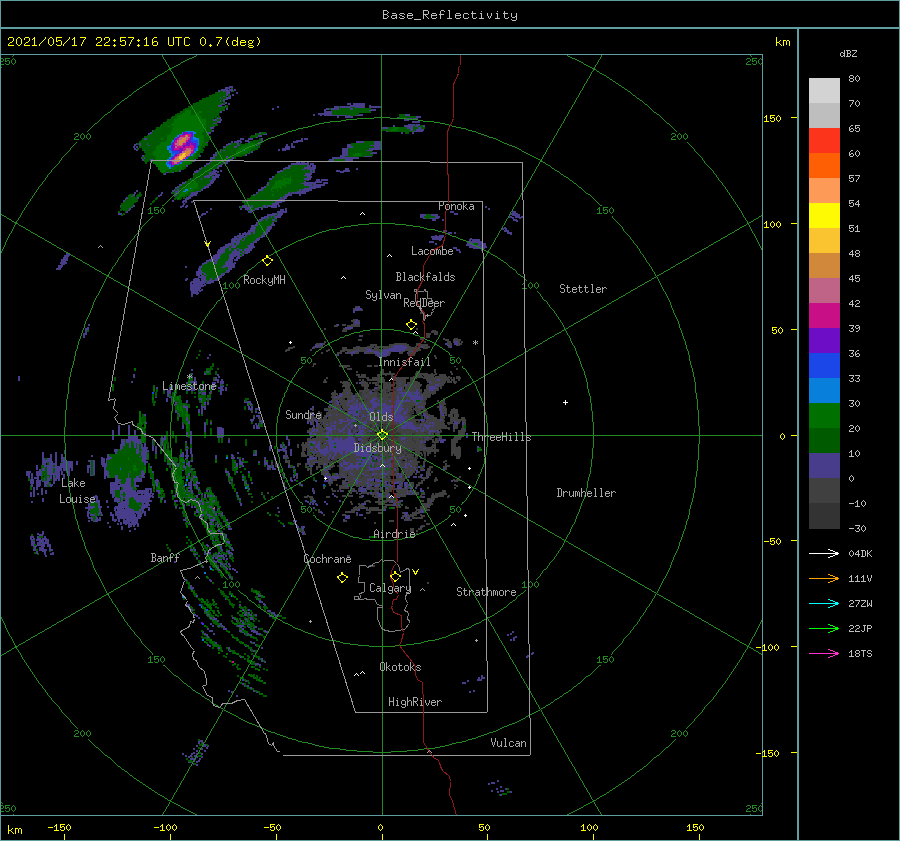
Task: Click the orange 111V arrow in legend
Action: point(824,579)
